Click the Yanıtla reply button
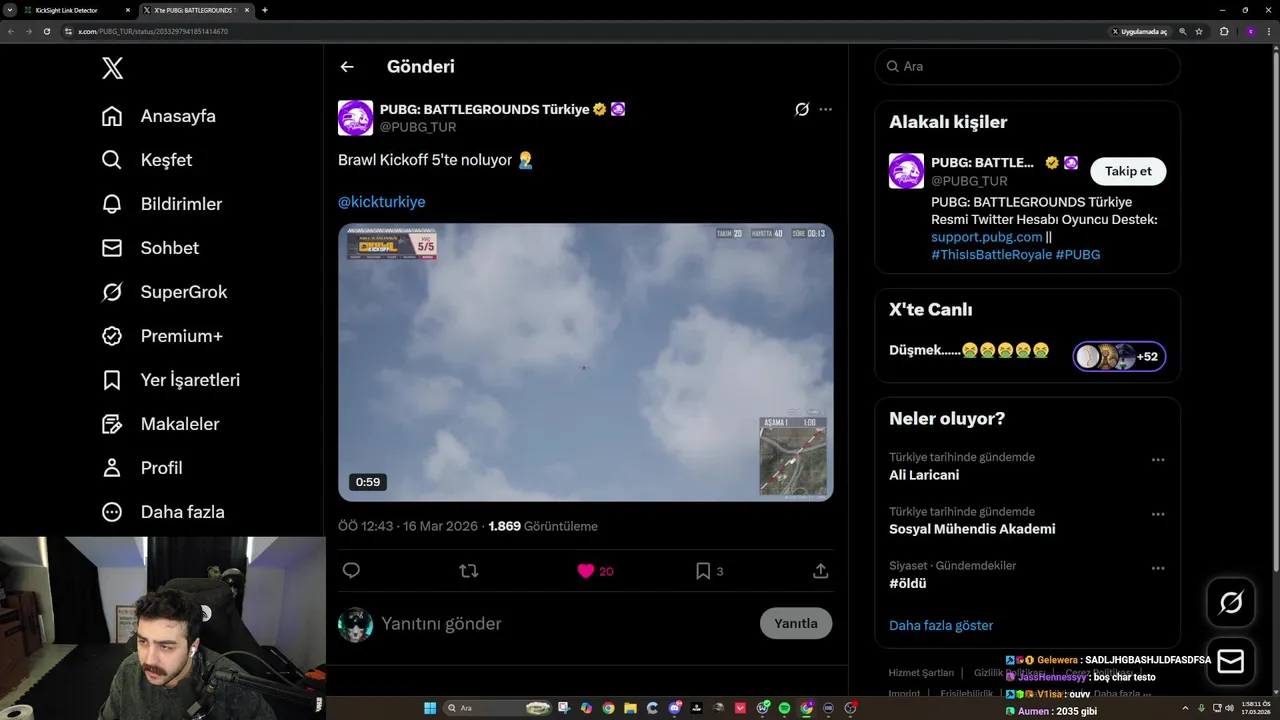Screen dimensions: 1280x720 (x=796, y=623)
